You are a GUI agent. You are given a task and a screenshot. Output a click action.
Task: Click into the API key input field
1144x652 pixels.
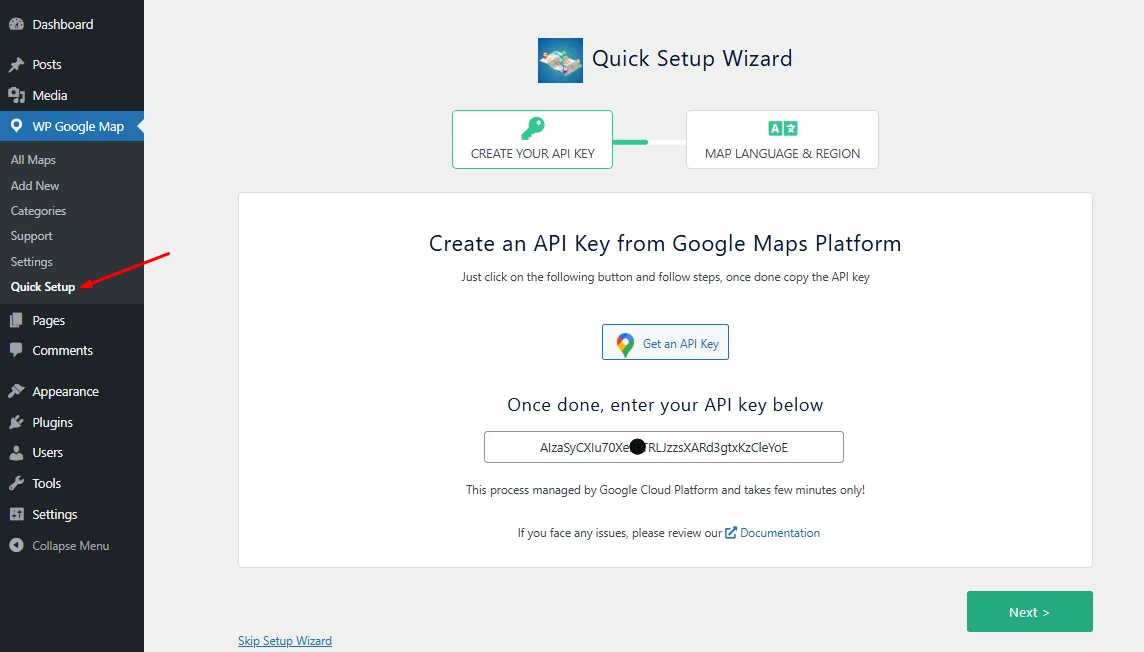tap(664, 447)
